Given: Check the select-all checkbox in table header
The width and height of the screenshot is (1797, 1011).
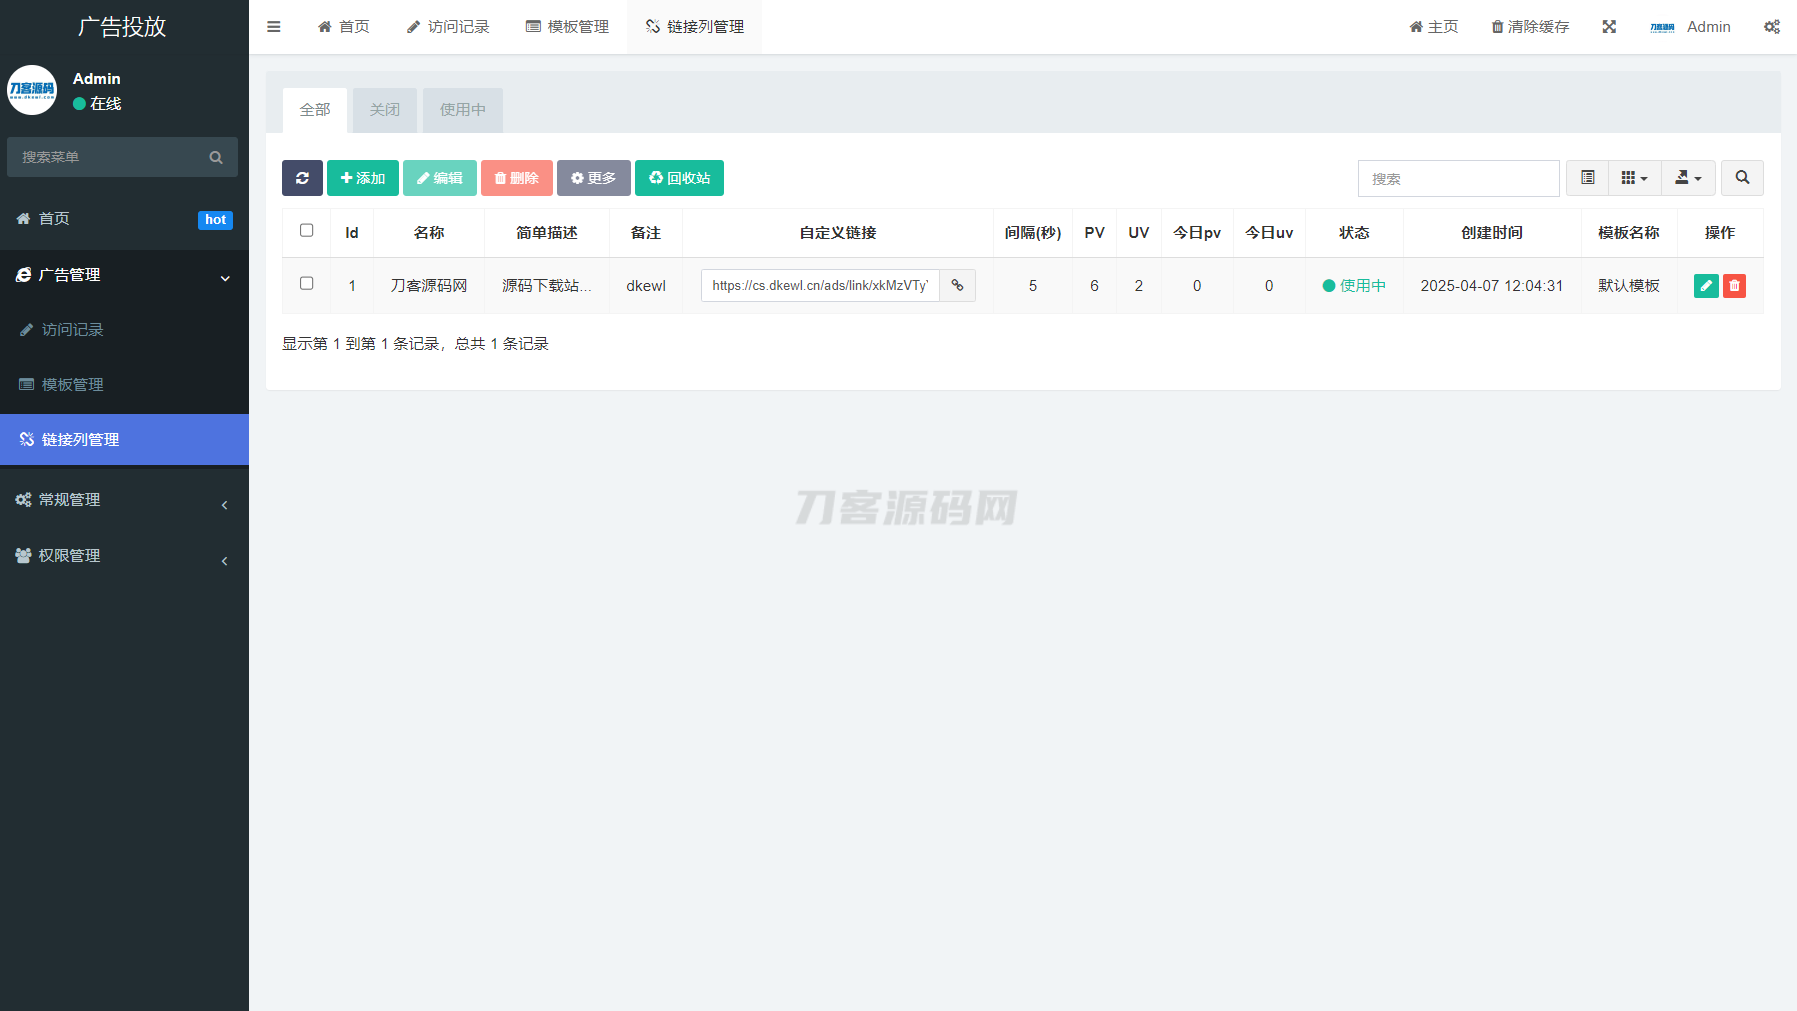Looking at the screenshot, I should click(306, 230).
